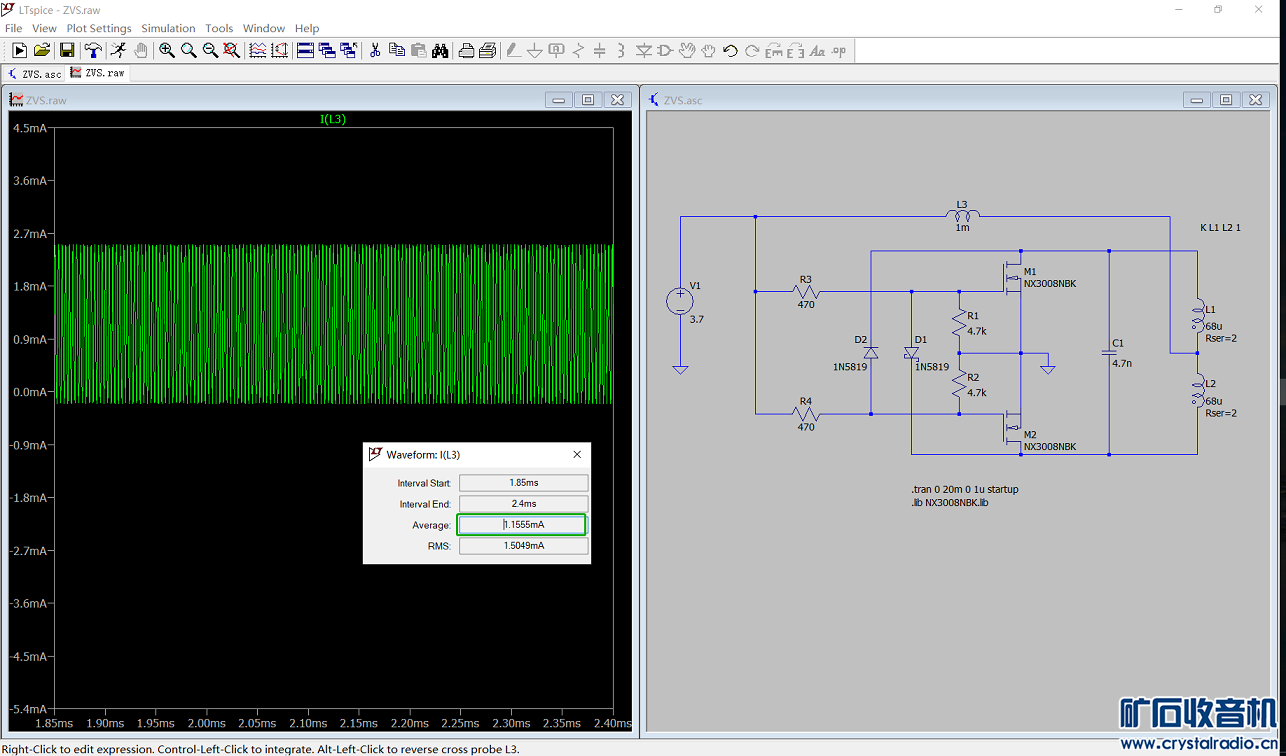Run the simulation with the running man icon
1286x756 pixels.
[118, 50]
